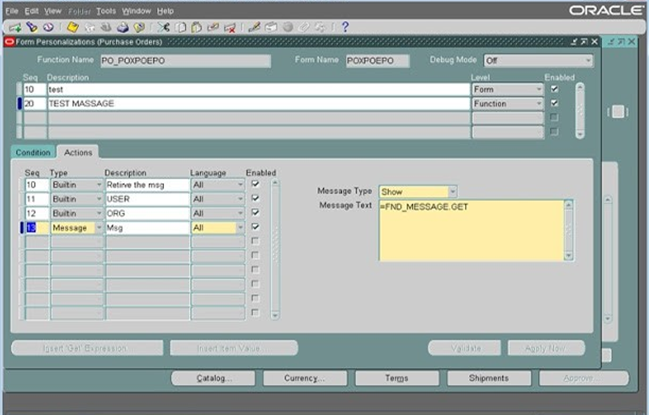This screenshot has width=649, height=415.
Task: Open Language dropdown for 'Retirve the msg'
Action: pyautogui.click(x=240, y=185)
